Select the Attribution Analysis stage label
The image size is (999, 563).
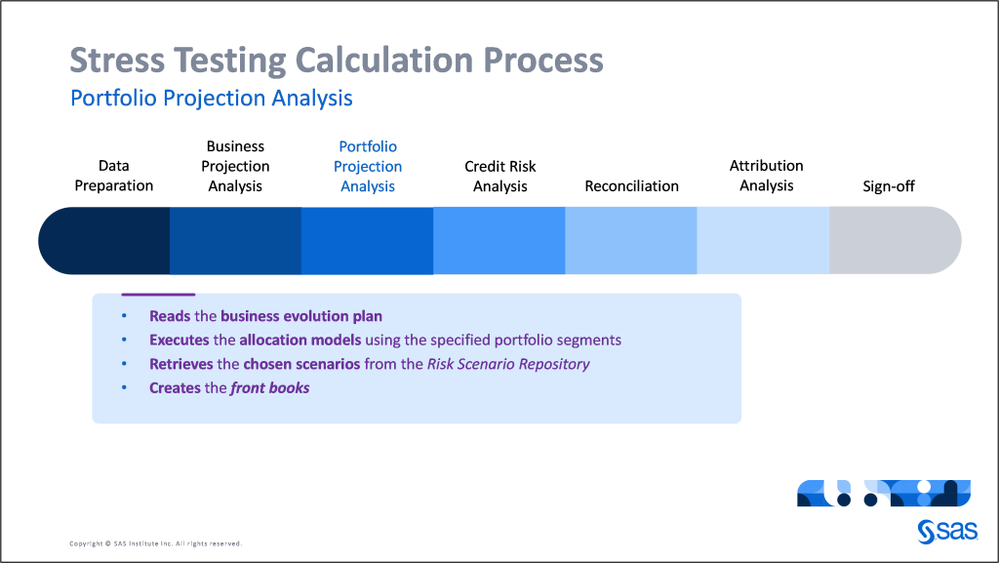[x=766, y=176]
